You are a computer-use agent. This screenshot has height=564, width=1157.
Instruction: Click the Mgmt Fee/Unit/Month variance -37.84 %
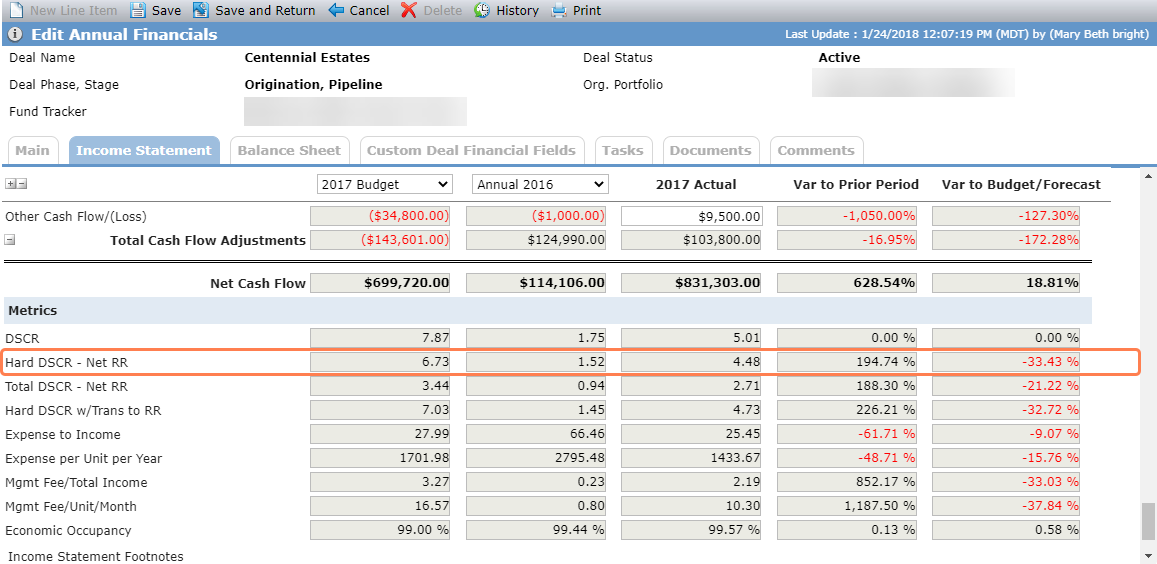click(1006, 506)
